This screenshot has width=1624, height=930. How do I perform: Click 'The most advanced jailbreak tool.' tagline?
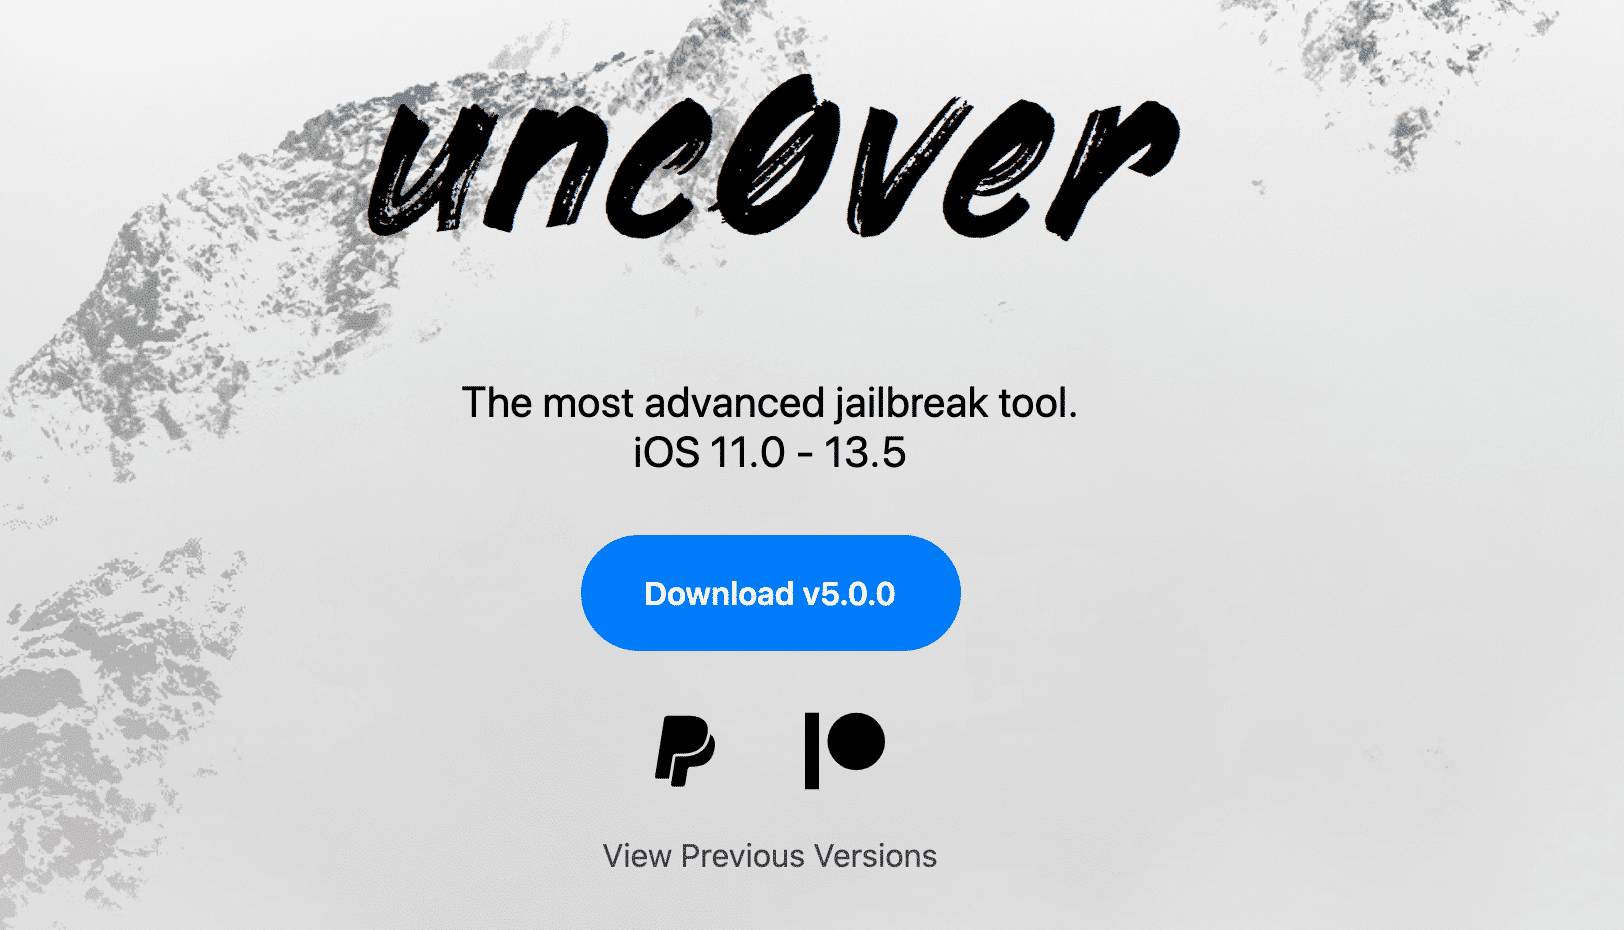pos(769,403)
